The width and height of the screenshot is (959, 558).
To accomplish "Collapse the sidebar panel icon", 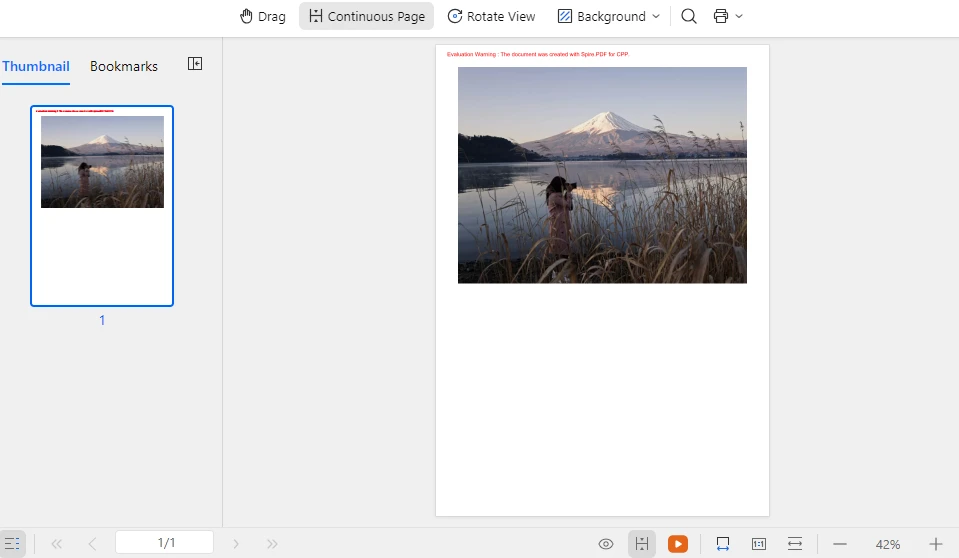I will pos(195,64).
